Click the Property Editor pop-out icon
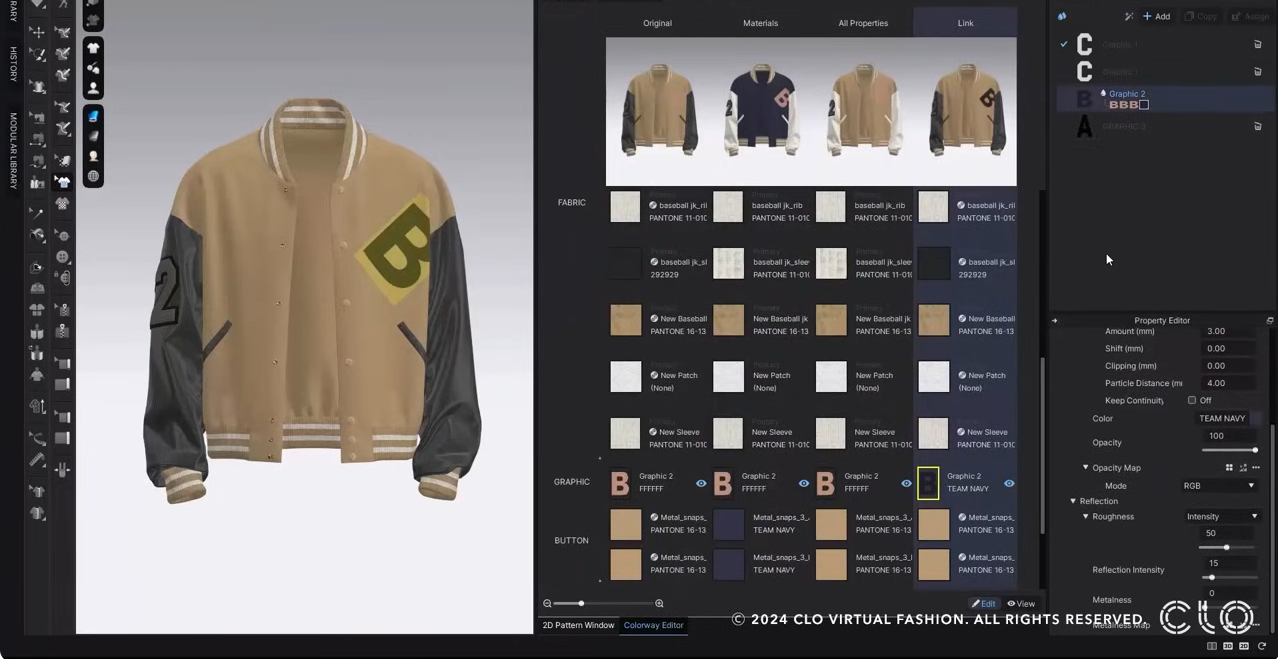The width and height of the screenshot is (1278, 659). 1270,320
